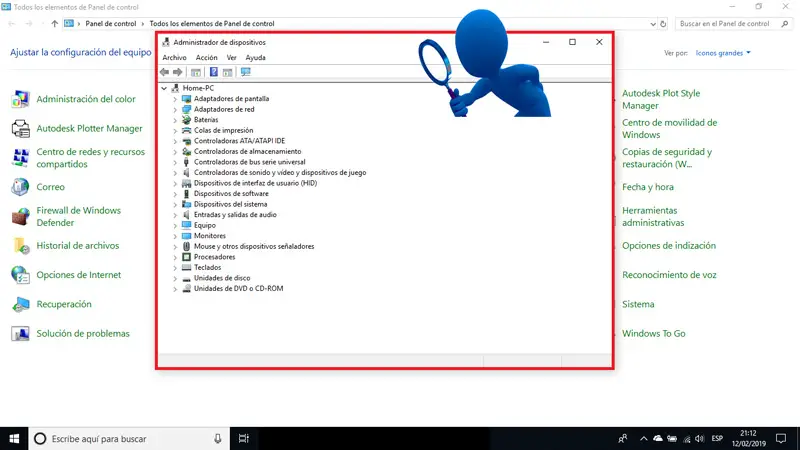Open the Ver menu
This screenshot has width=800, height=450.
point(232,58)
